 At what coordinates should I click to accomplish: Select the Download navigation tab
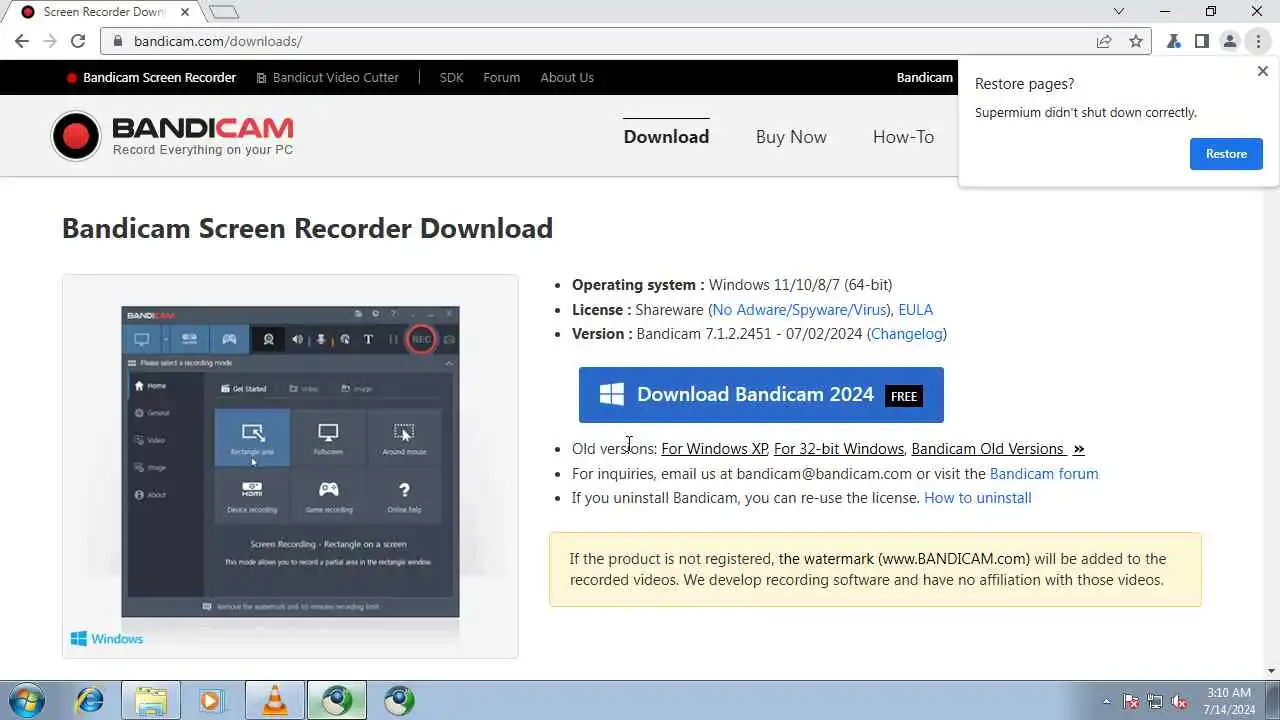[666, 137]
